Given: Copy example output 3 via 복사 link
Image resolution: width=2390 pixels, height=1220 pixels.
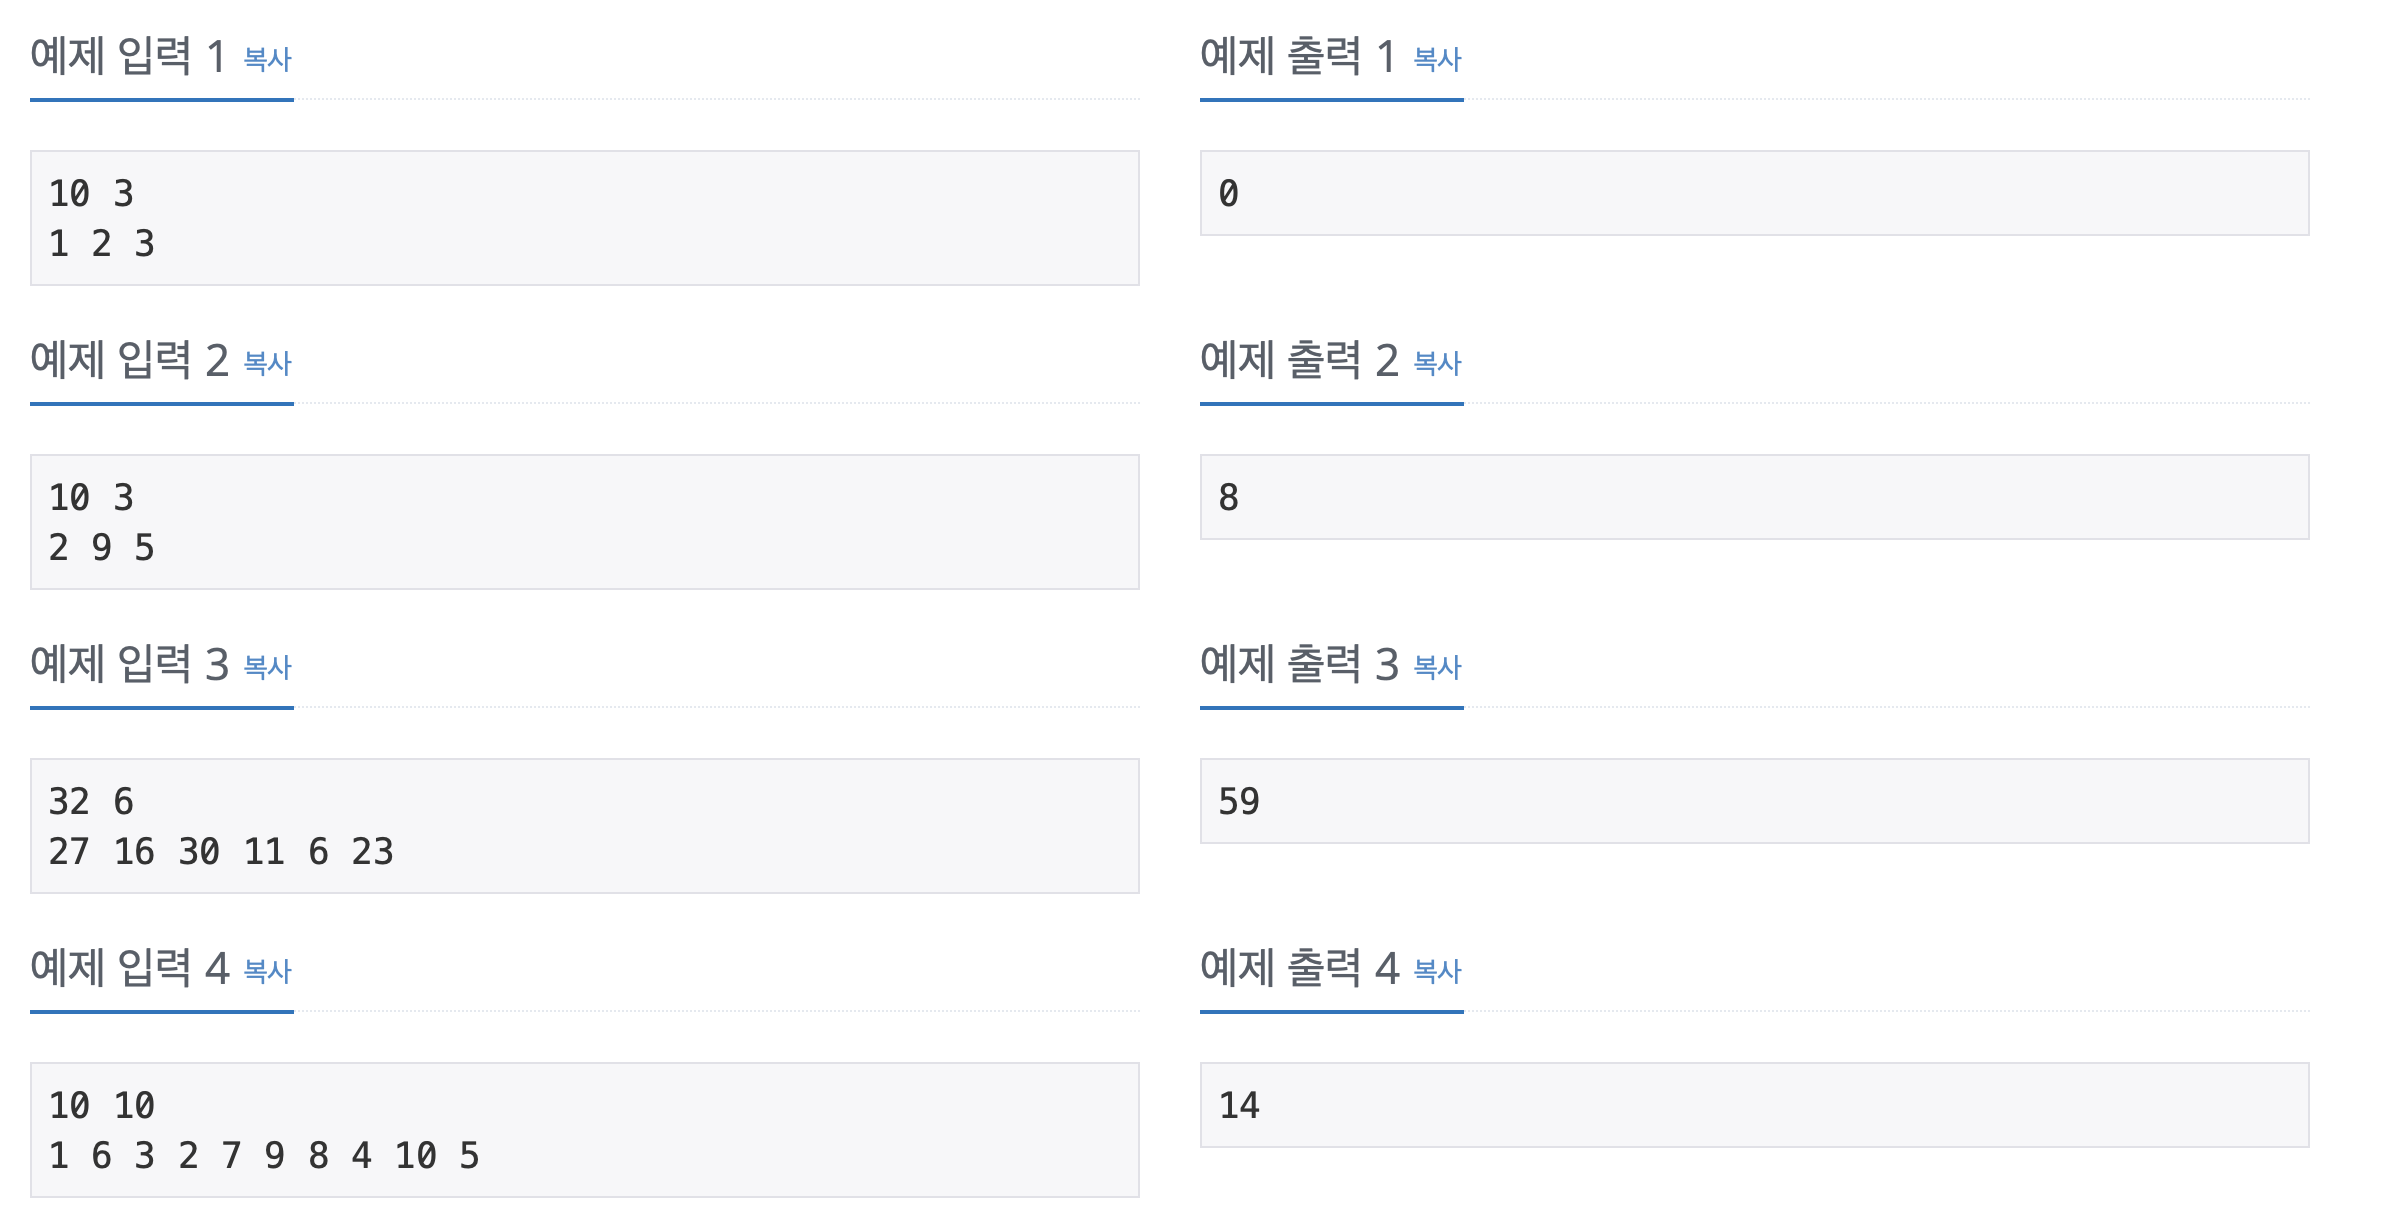Looking at the screenshot, I should pos(1437,667).
